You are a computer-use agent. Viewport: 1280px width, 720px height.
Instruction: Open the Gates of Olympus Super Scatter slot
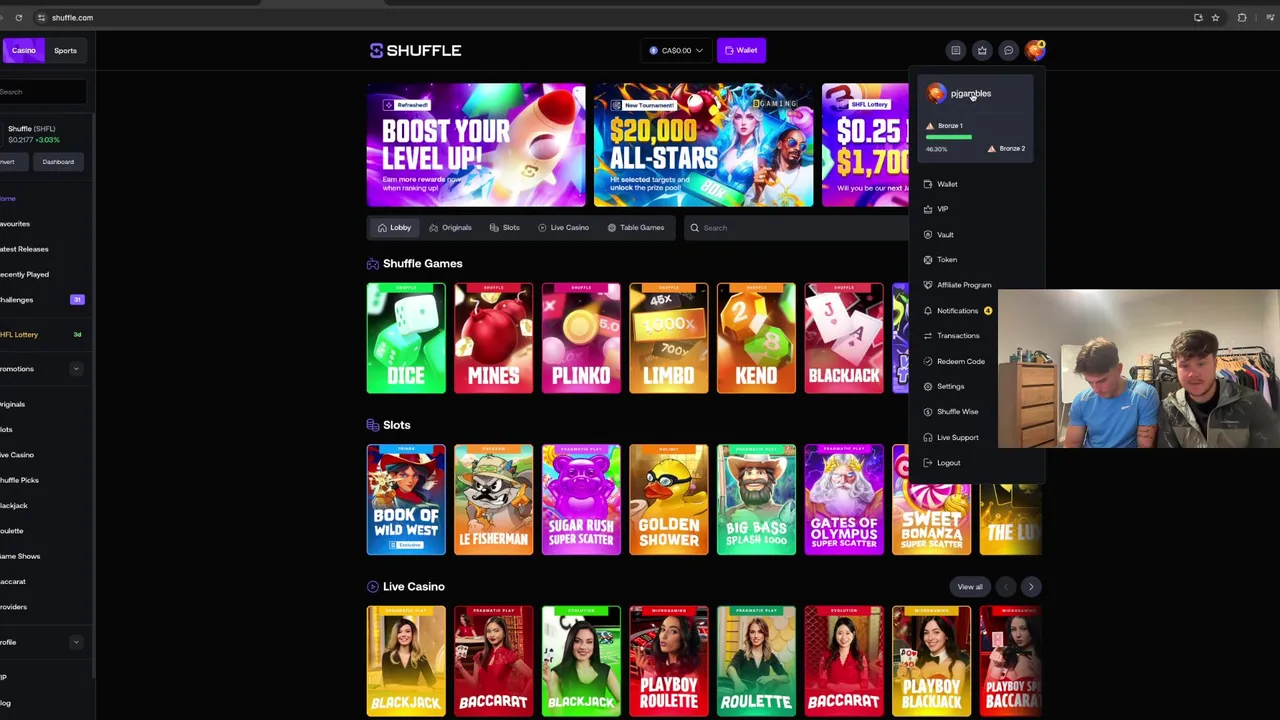[x=844, y=500]
